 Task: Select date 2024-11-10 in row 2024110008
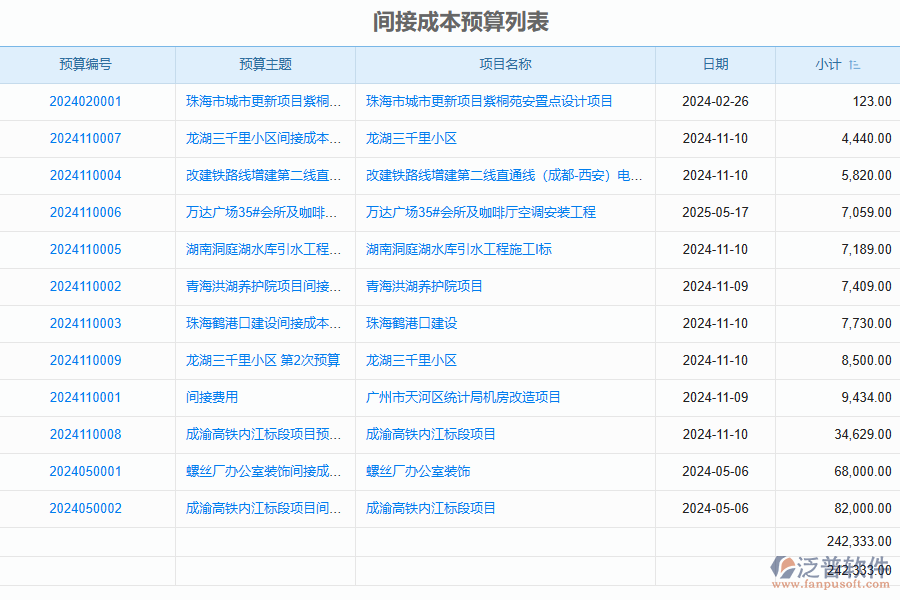coord(715,435)
